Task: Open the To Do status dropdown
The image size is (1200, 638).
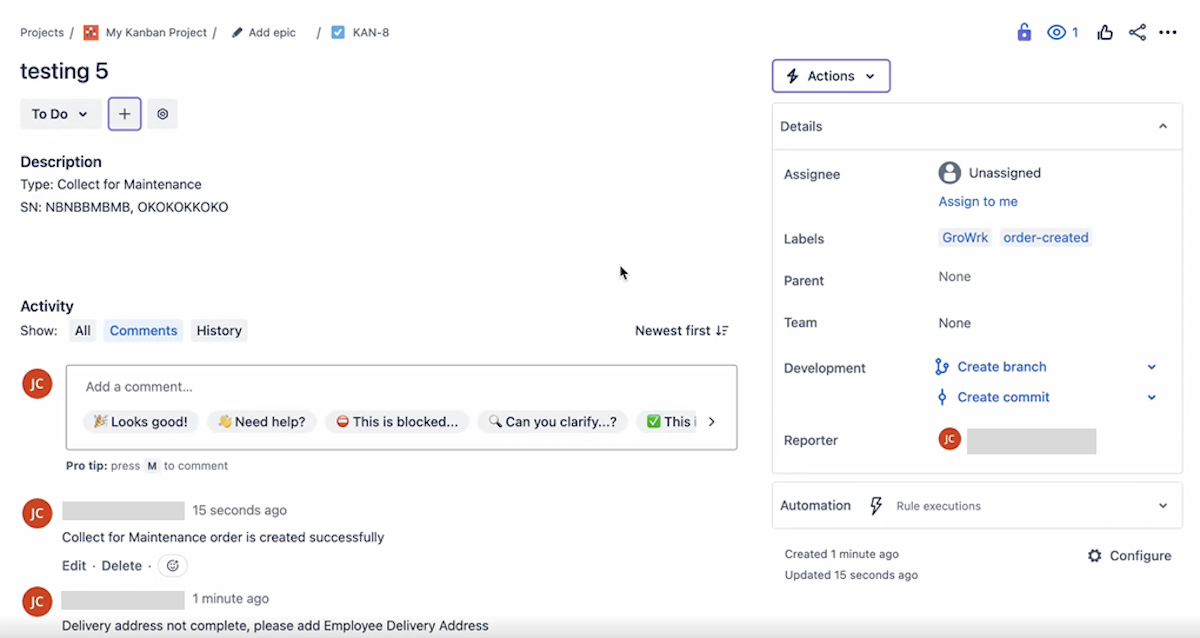Action: (x=60, y=113)
